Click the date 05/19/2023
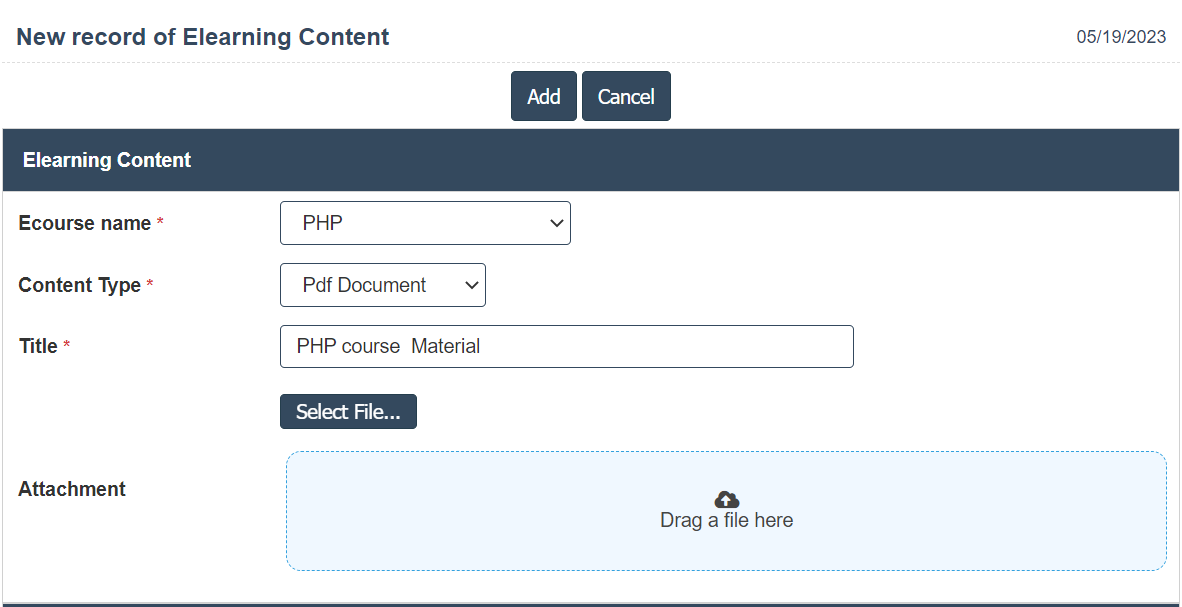Image resolution: width=1182 pixels, height=607 pixels. tap(1121, 37)
